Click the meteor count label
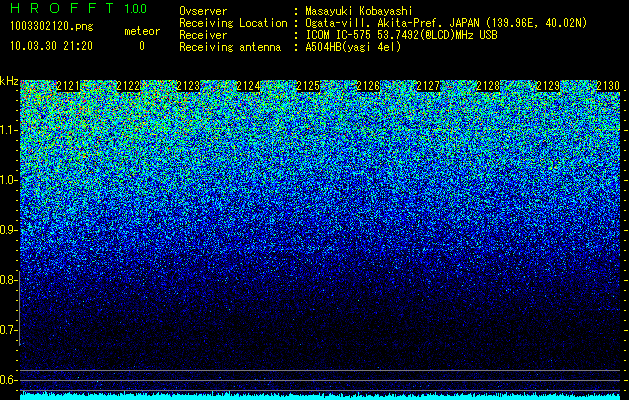The width and height of the screenshot is (629, 400). point(142,31)
